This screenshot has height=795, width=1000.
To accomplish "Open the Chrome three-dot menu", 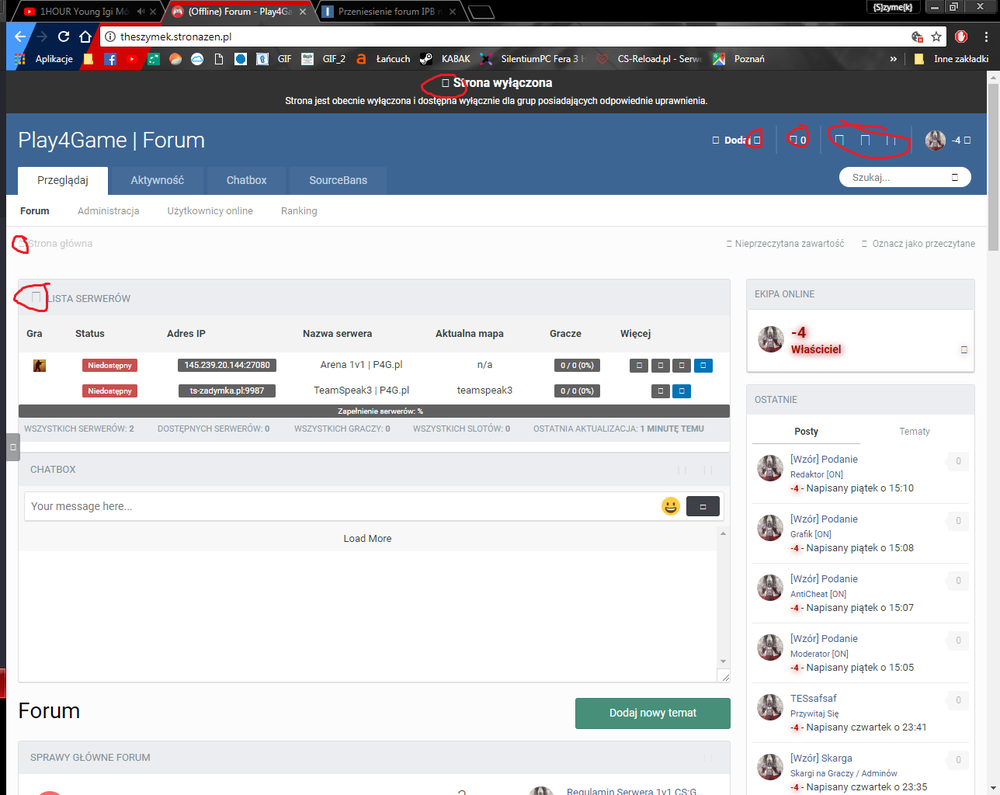I will [986, 37].
